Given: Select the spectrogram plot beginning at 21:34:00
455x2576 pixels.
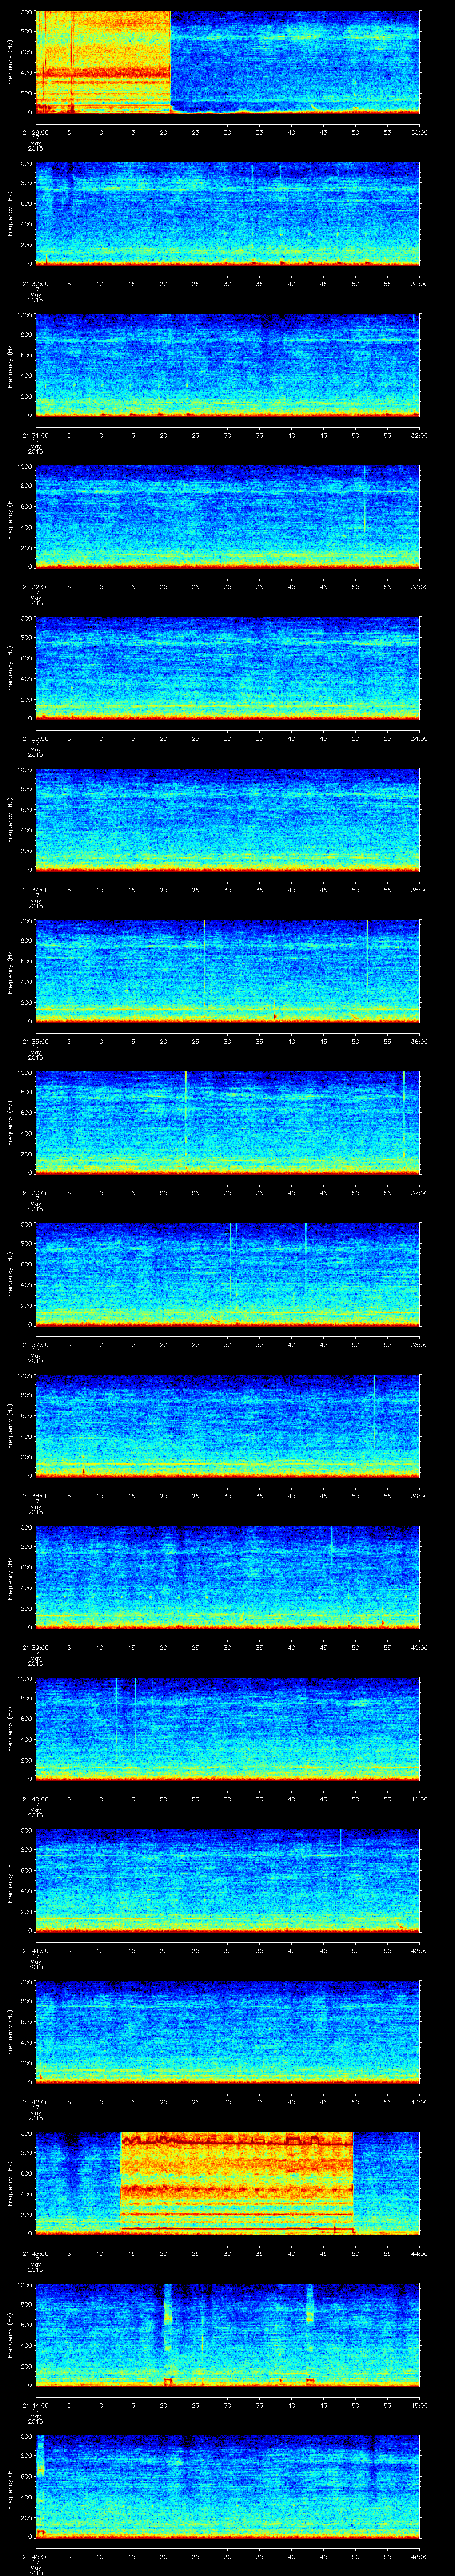Looking at the screenshot, I should 227,821.
